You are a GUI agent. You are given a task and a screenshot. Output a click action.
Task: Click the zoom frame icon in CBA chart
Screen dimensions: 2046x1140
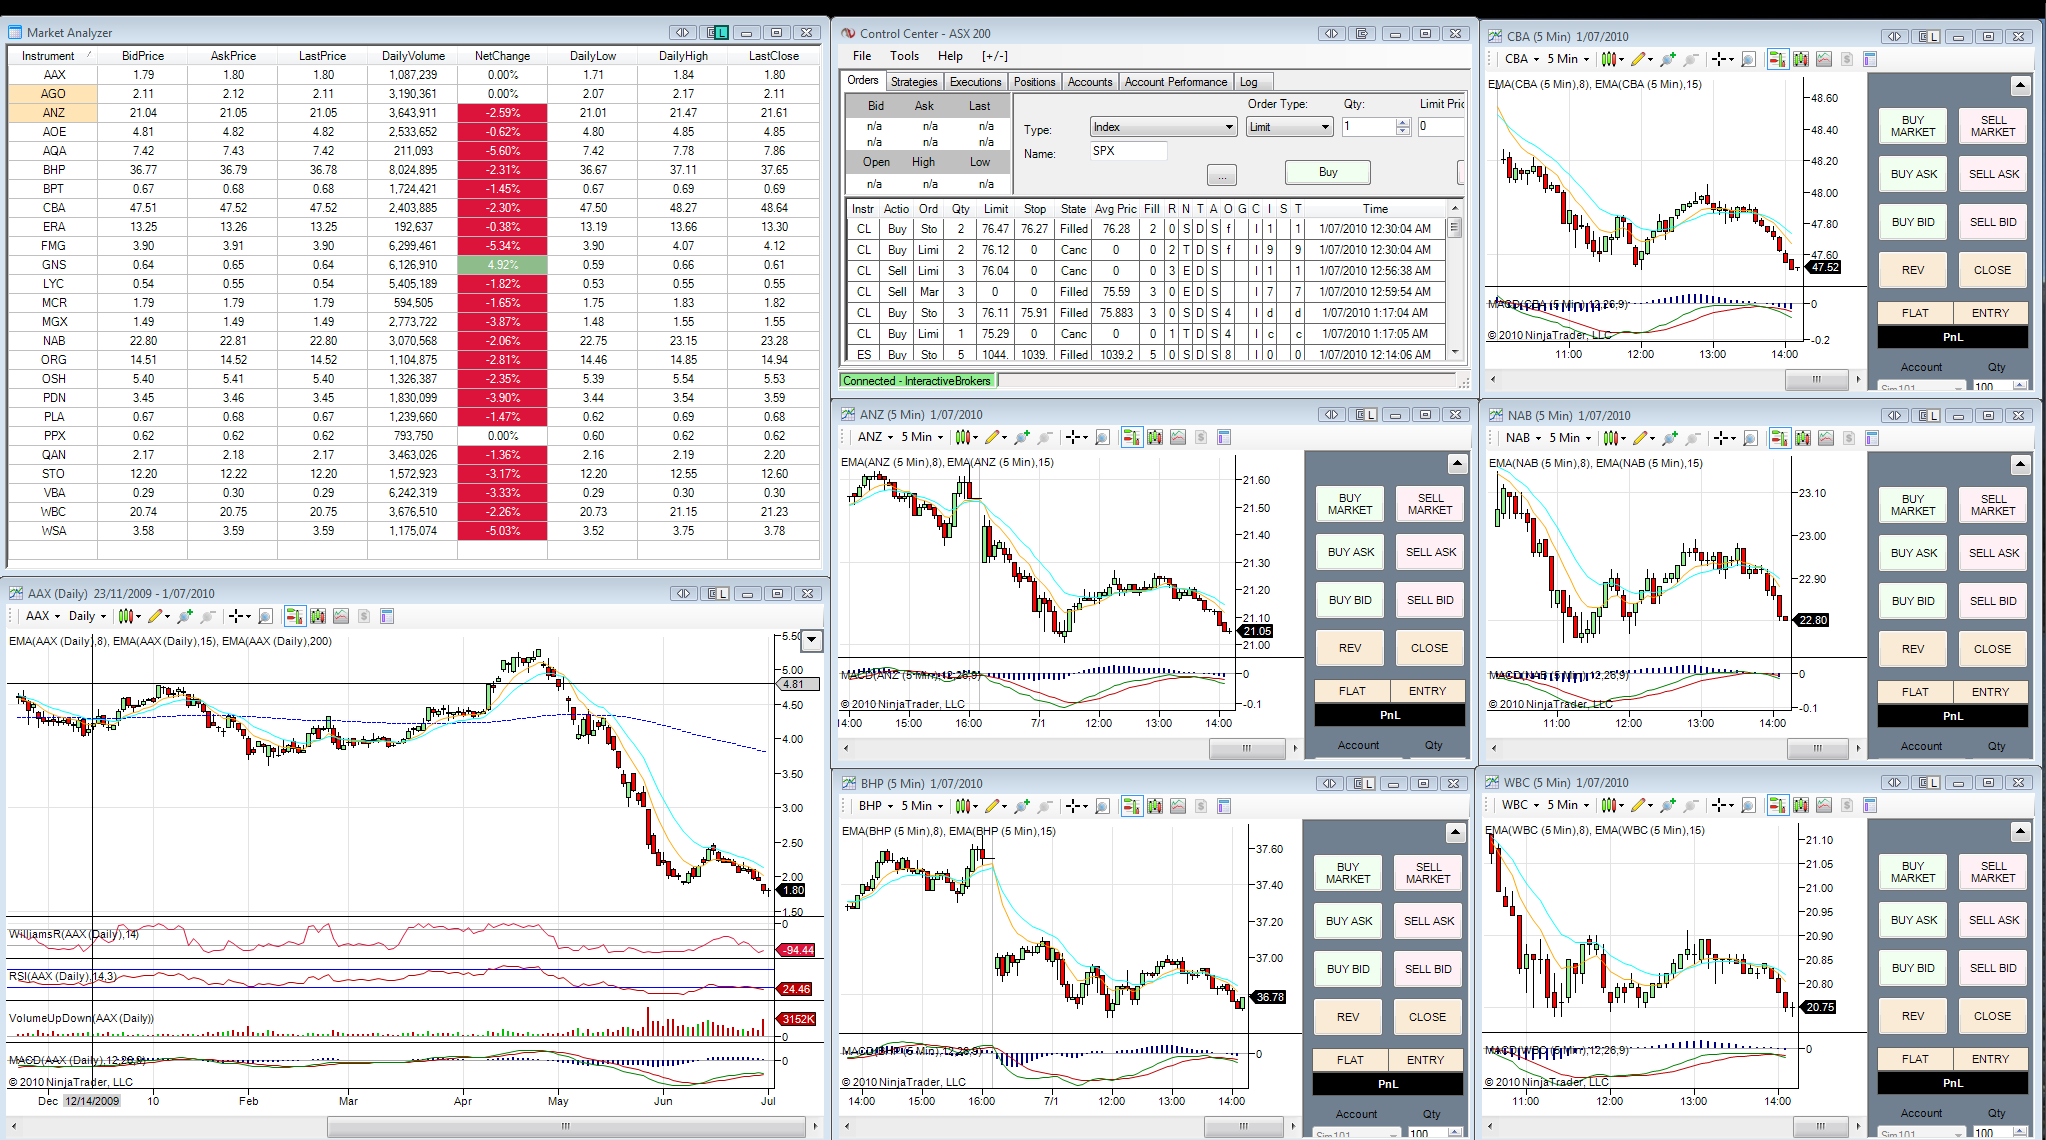[x=1748, y=59]
